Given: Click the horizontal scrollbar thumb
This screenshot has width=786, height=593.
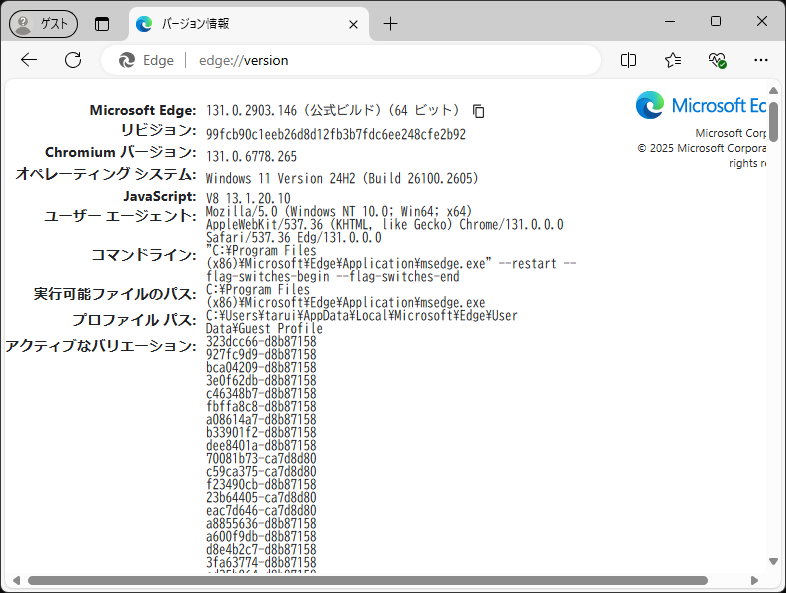Looking at the screenshot, I should tap(368, 580).
